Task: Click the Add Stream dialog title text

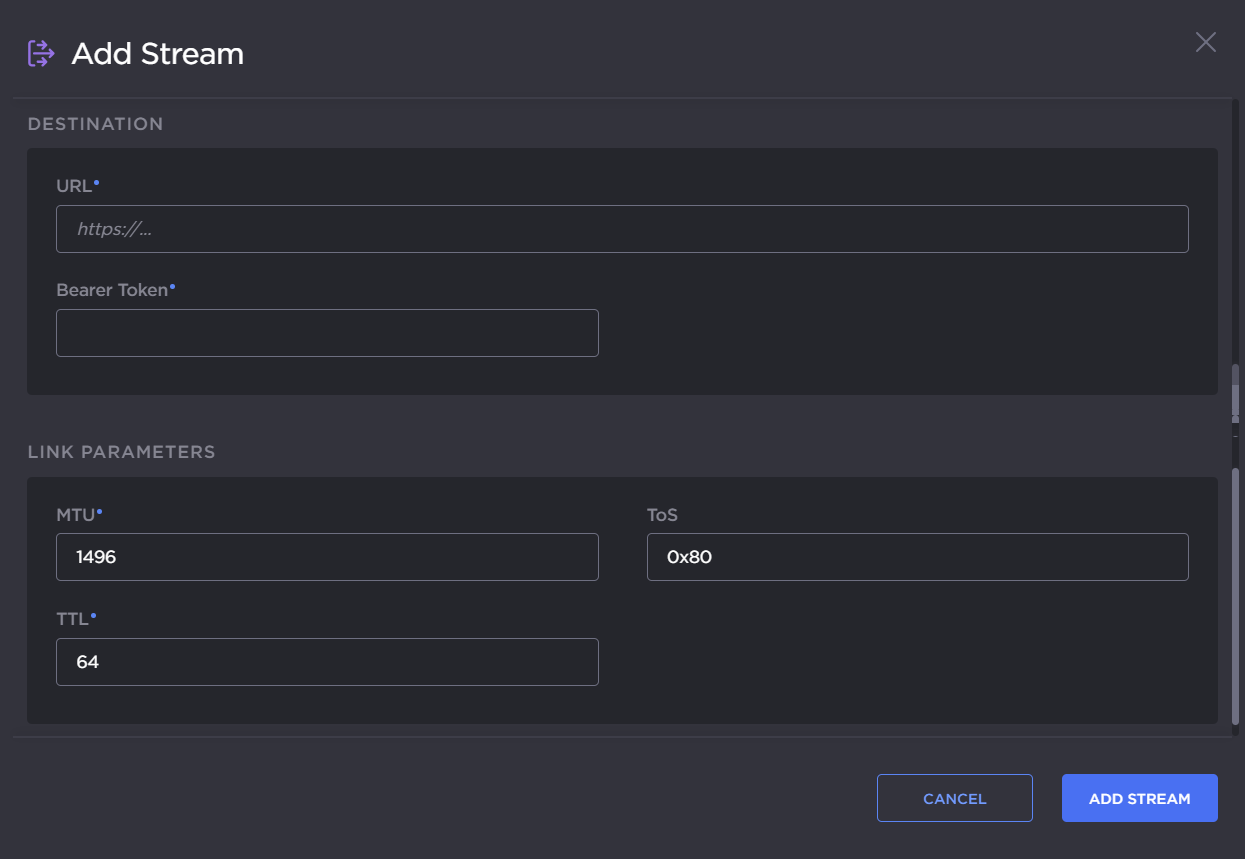Action: (157, 54)
